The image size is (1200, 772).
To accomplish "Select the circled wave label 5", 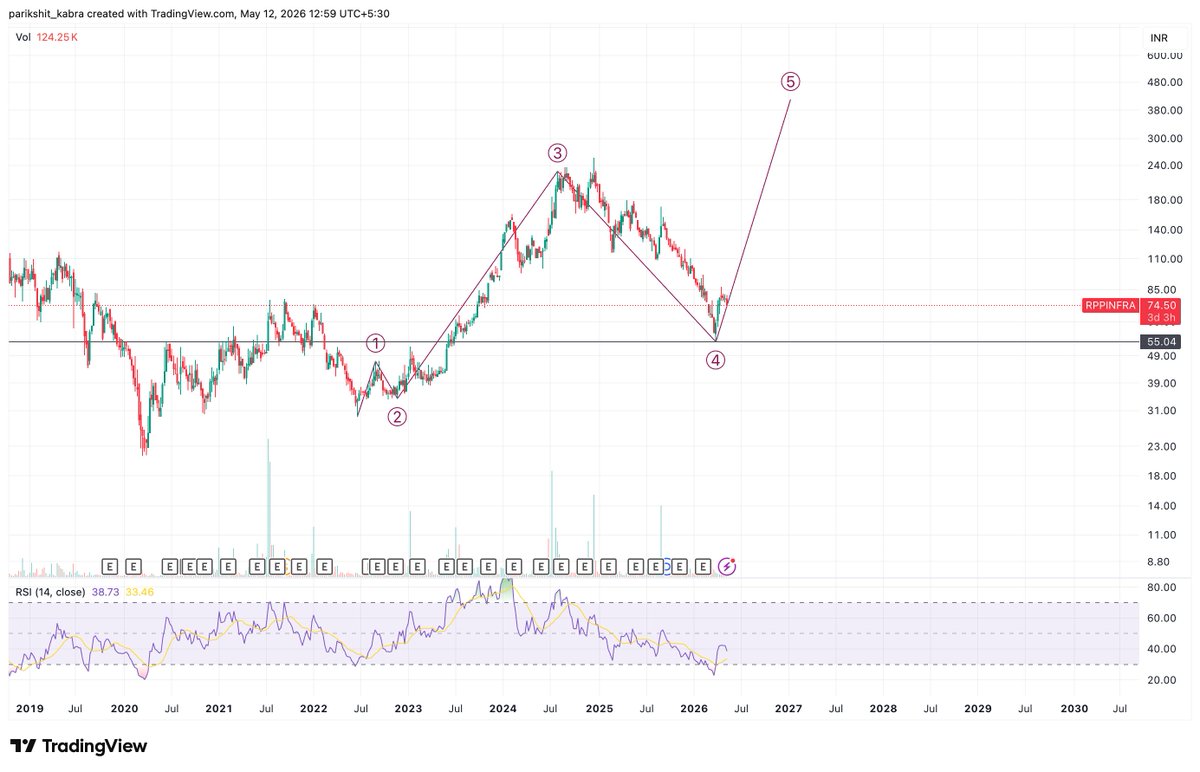I will tap(791, 81).
